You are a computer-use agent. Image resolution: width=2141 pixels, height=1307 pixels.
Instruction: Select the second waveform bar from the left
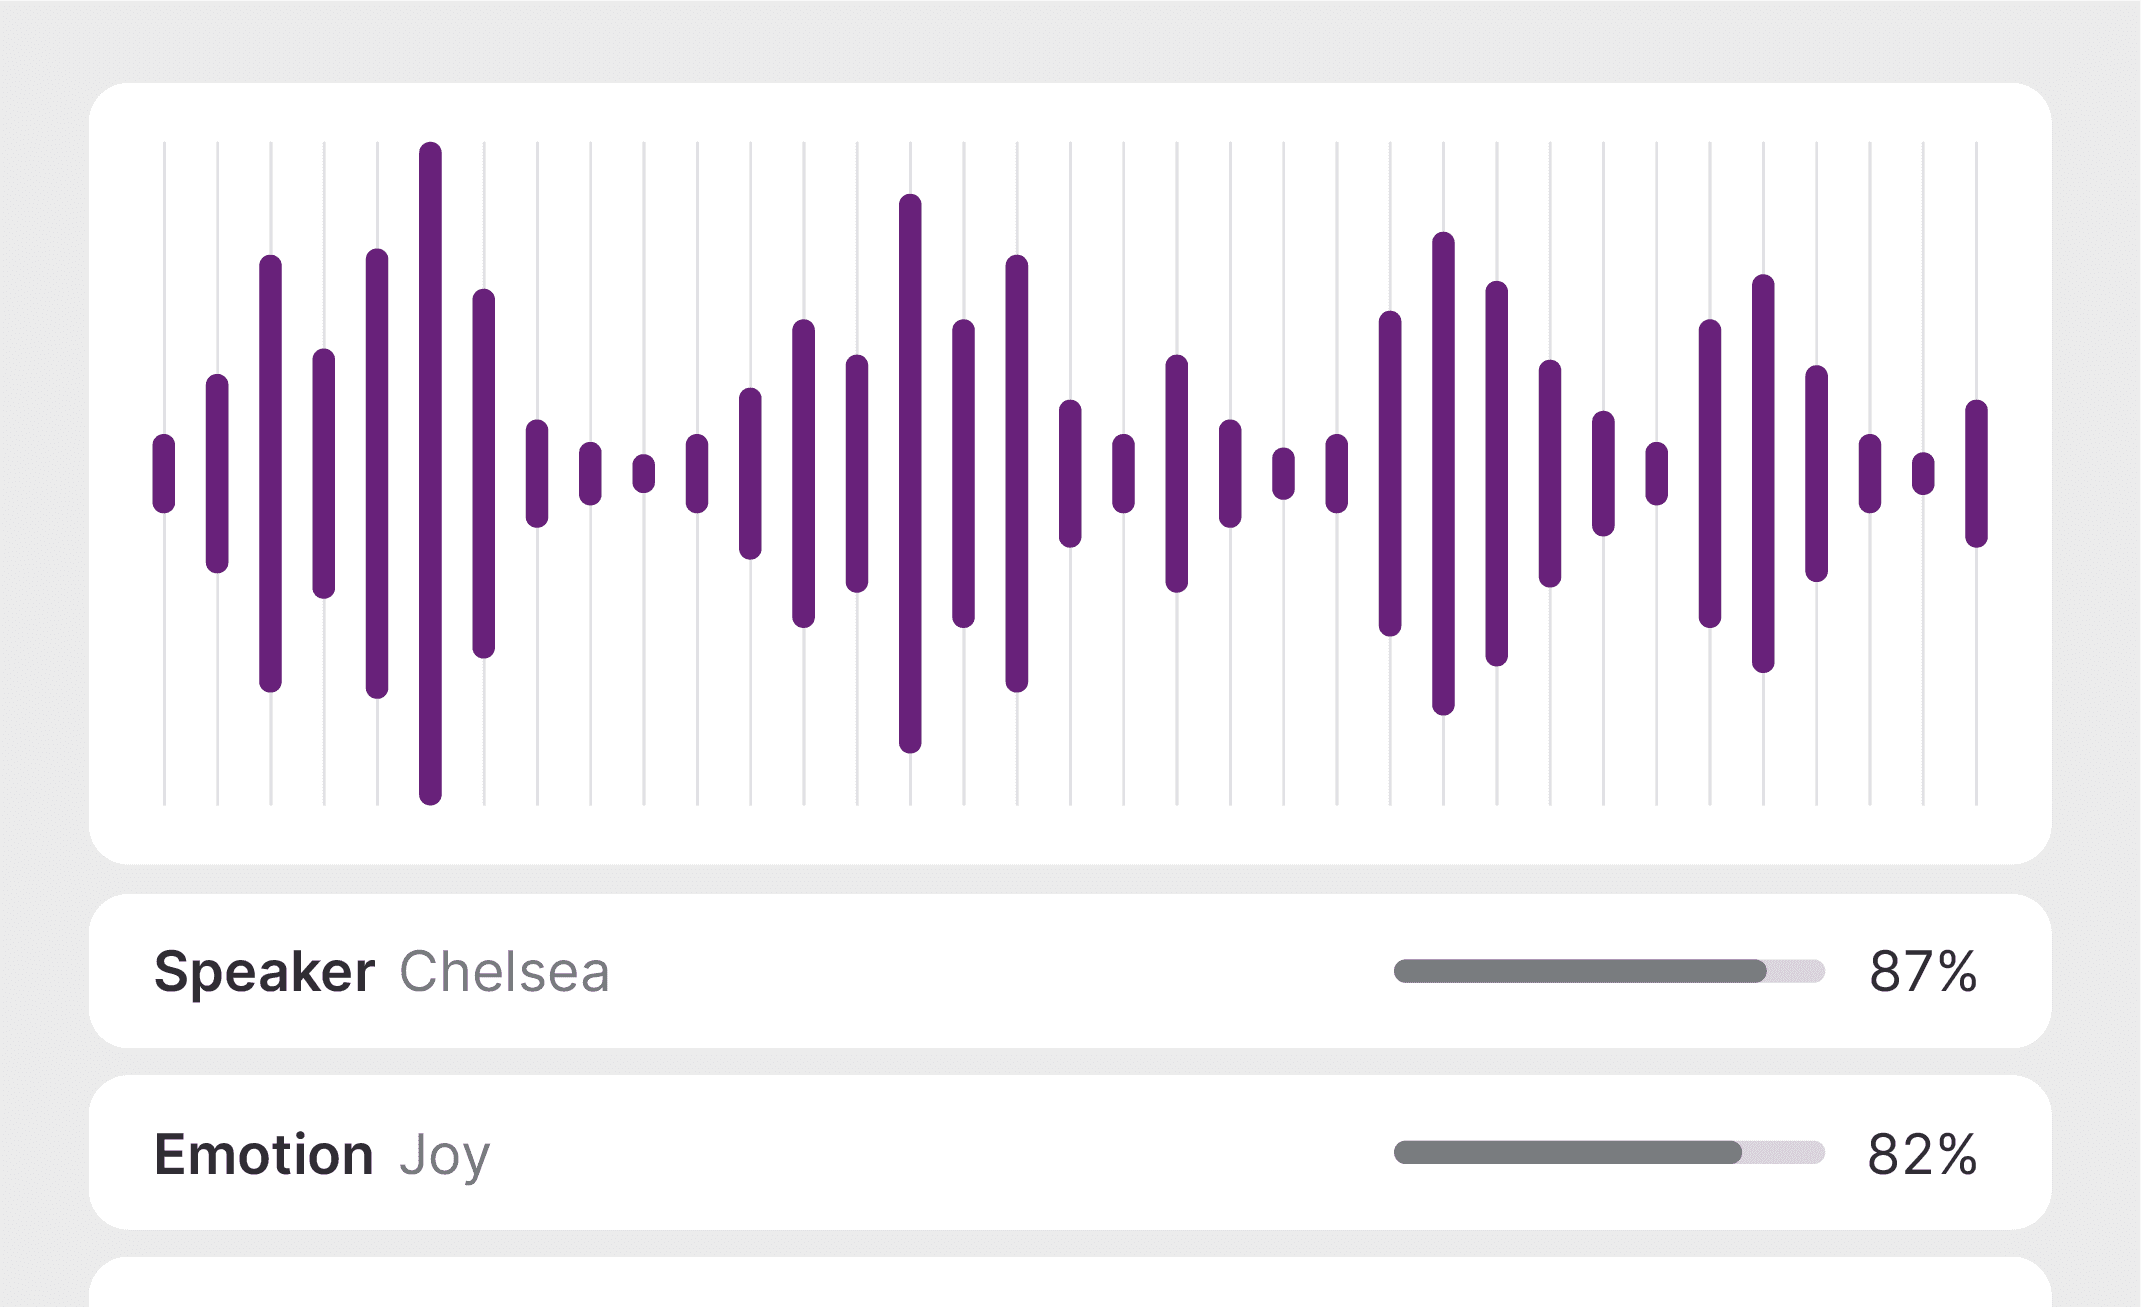[x=217, y=473]
